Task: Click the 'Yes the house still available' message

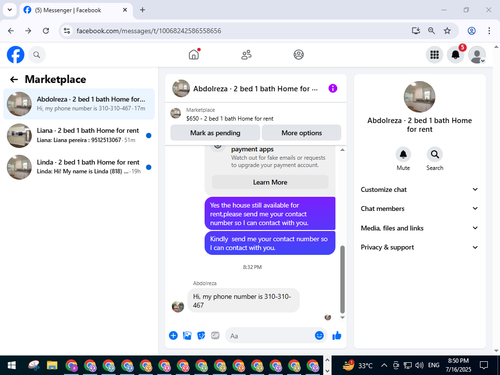Action: 270,214
